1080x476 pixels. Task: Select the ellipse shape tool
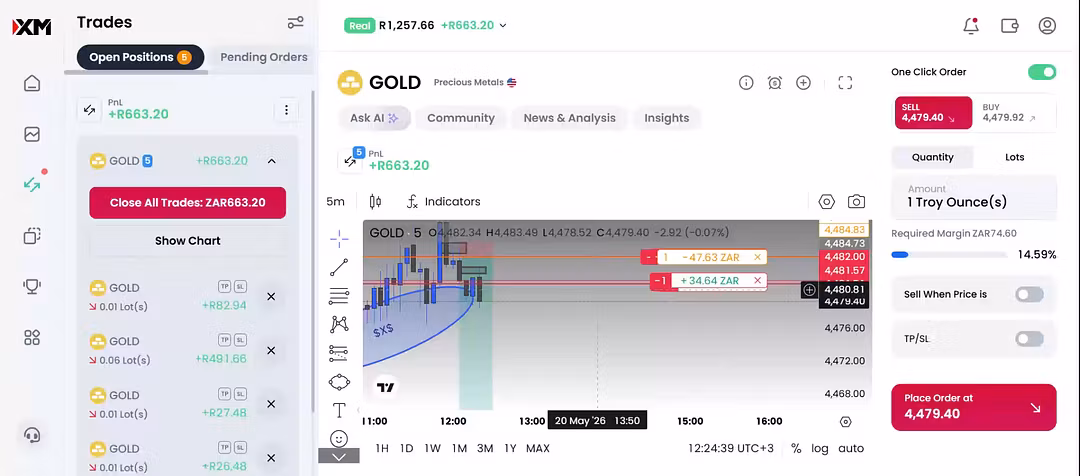(339, 382)
